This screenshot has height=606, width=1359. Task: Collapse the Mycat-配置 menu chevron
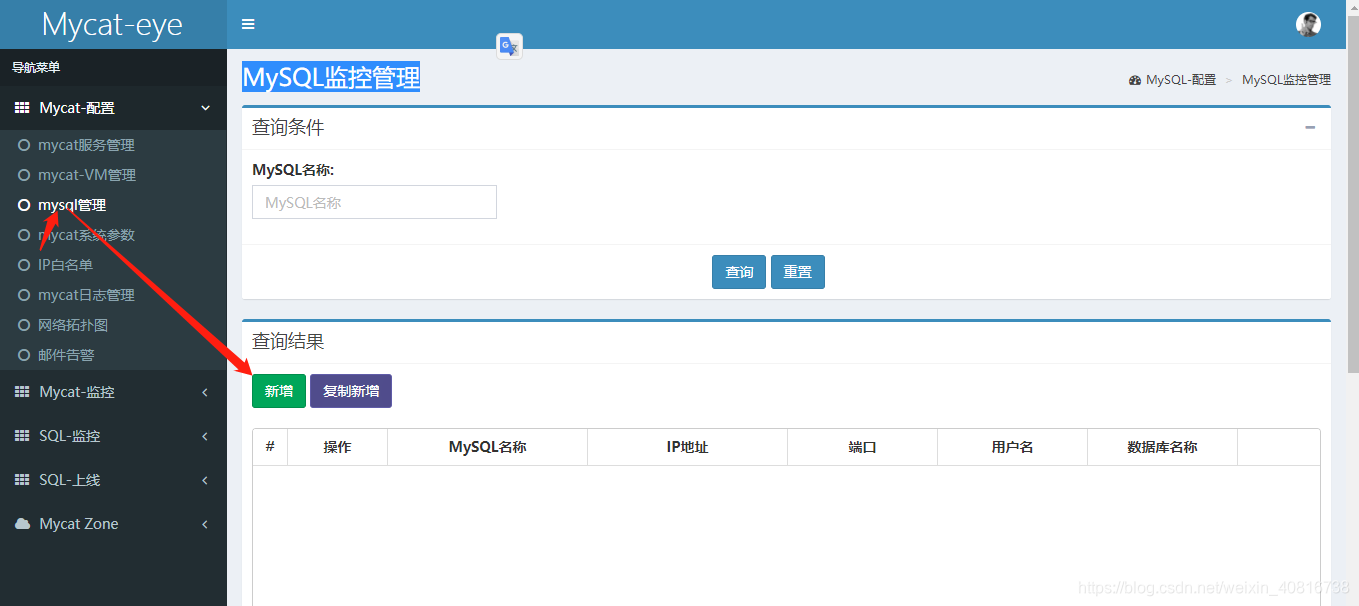[205, 108]
